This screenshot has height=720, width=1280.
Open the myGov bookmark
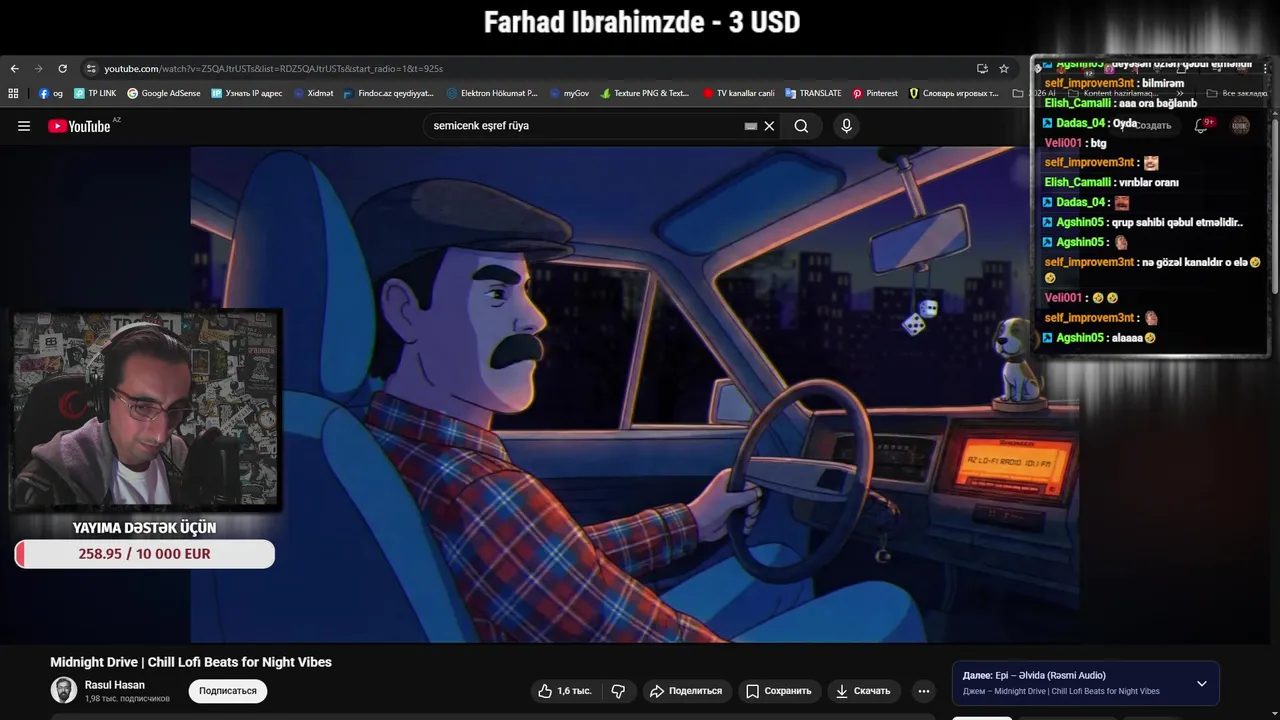(569, 93)
